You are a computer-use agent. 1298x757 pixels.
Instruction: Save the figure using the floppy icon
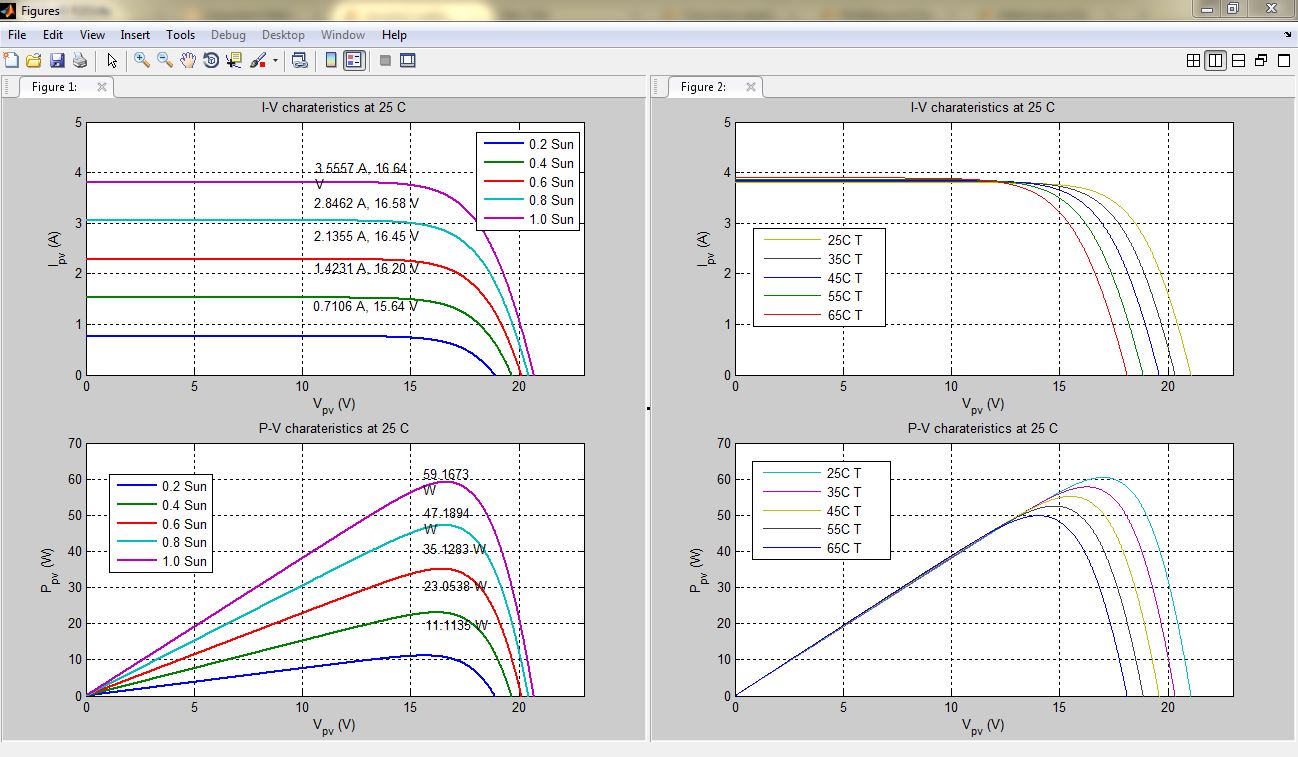(x=57, y=60)
